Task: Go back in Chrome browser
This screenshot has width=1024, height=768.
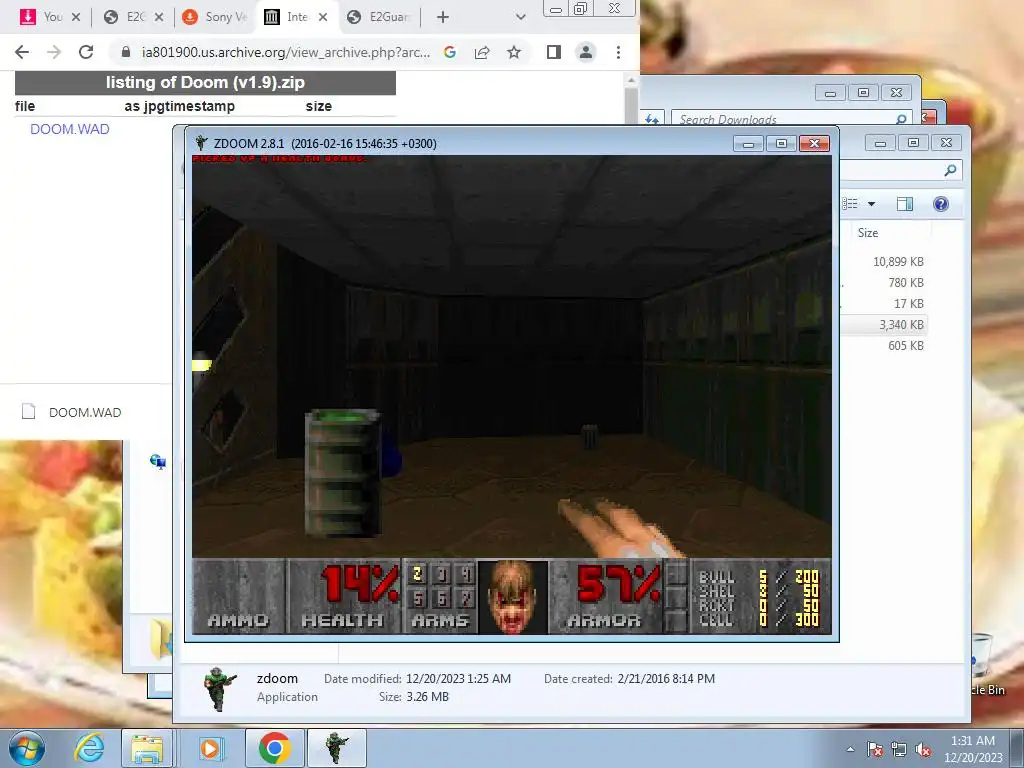Action: coord(22,52)
